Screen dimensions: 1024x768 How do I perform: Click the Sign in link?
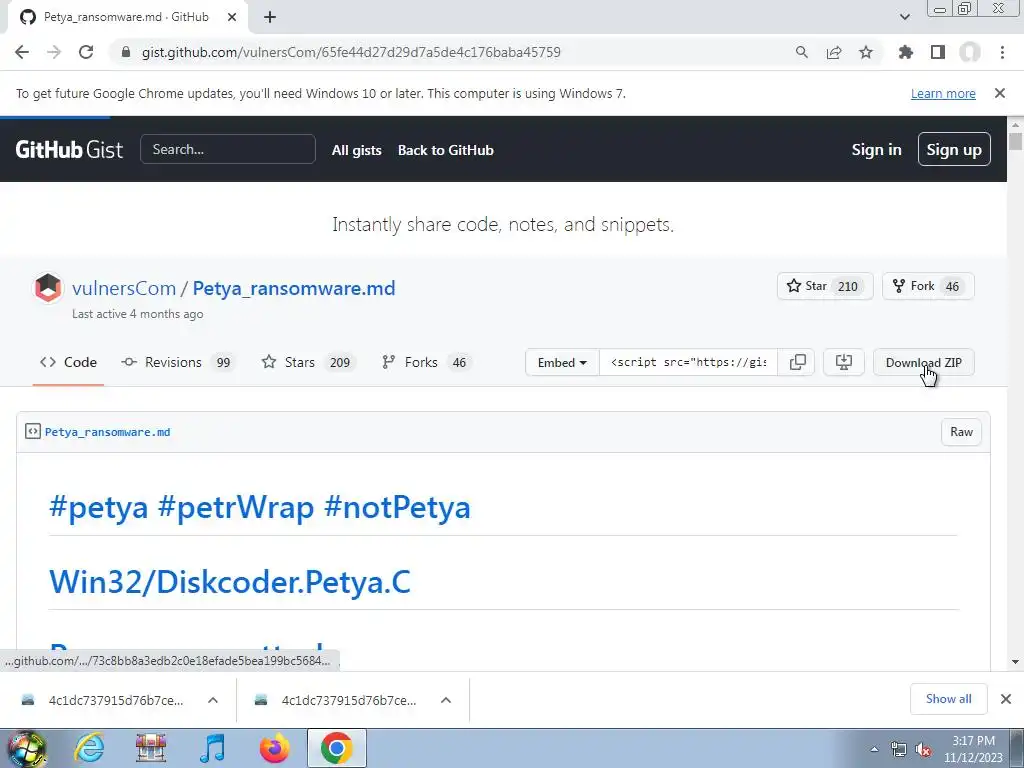pos(876,150)
